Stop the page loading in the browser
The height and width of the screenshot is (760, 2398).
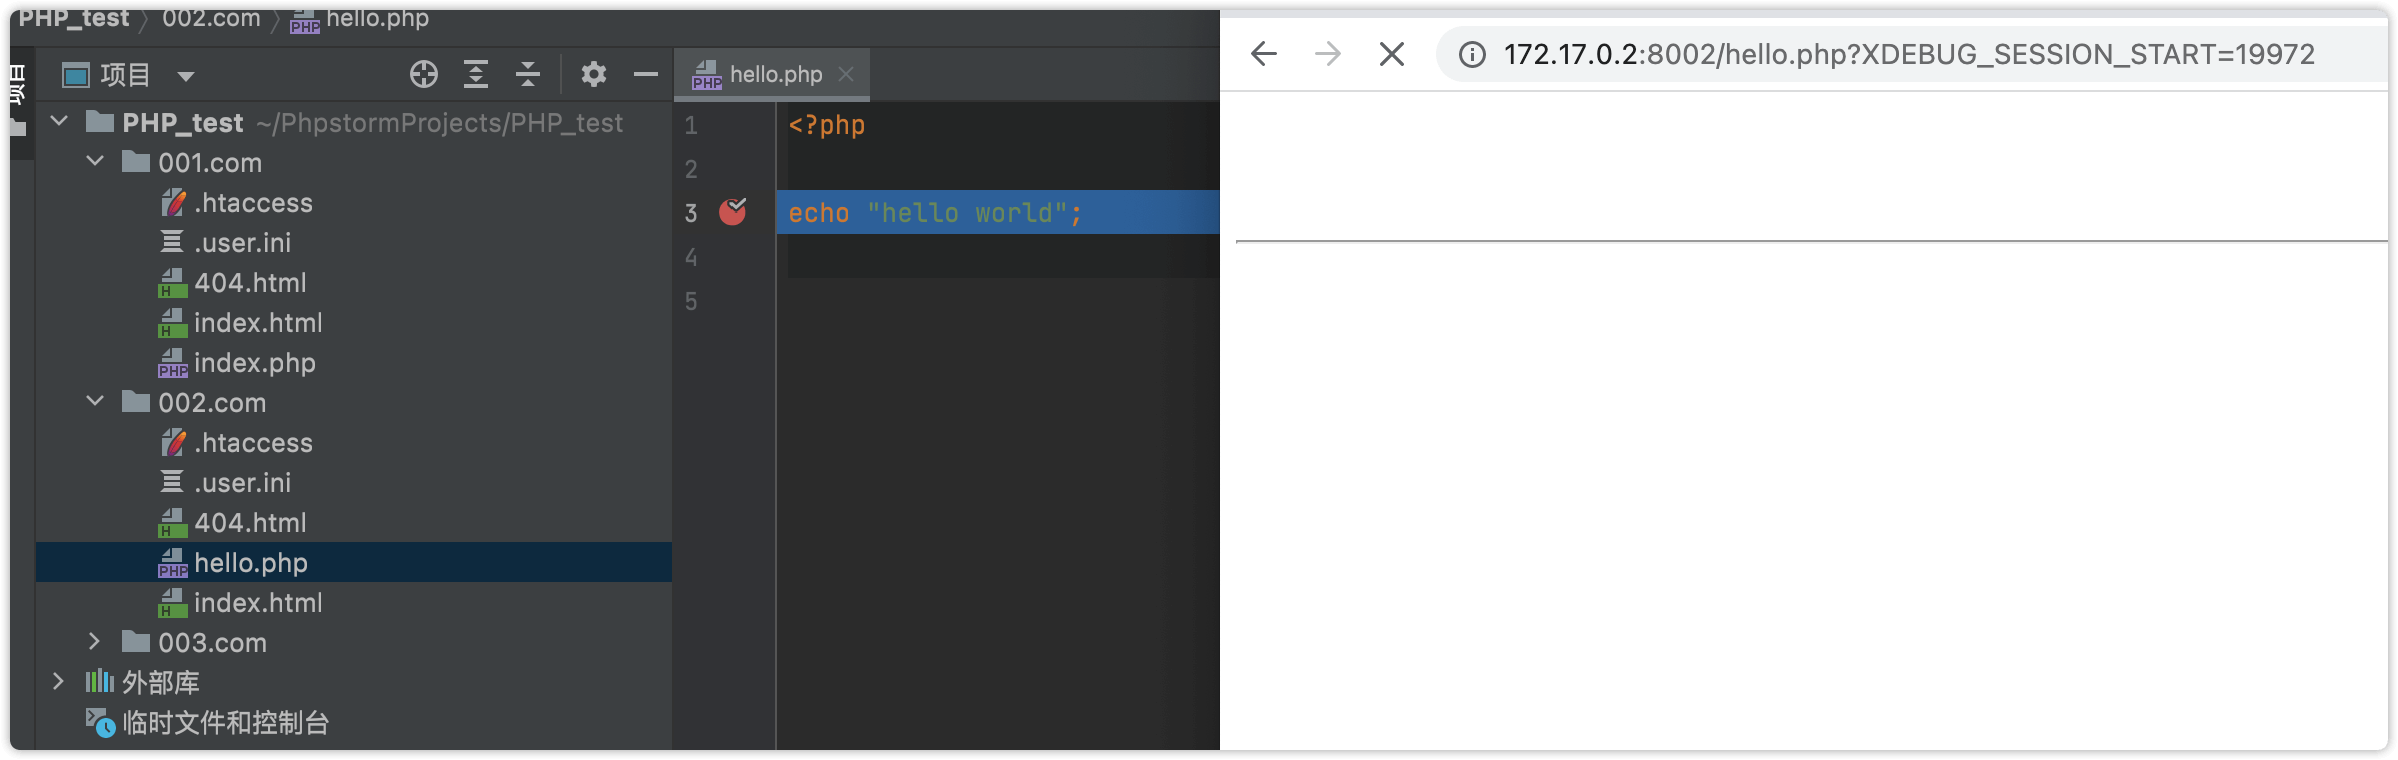coord(1392,54)
